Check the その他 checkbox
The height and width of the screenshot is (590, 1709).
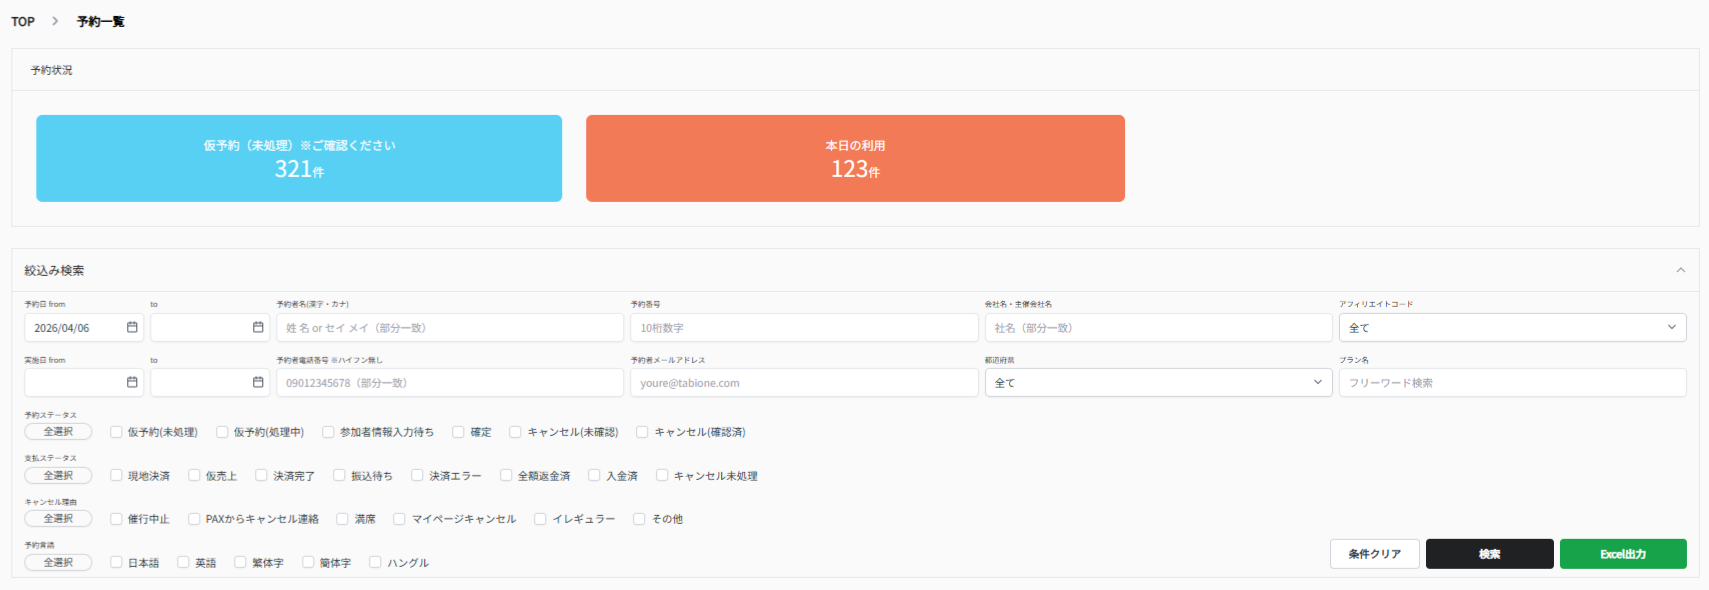pos(639,519)
